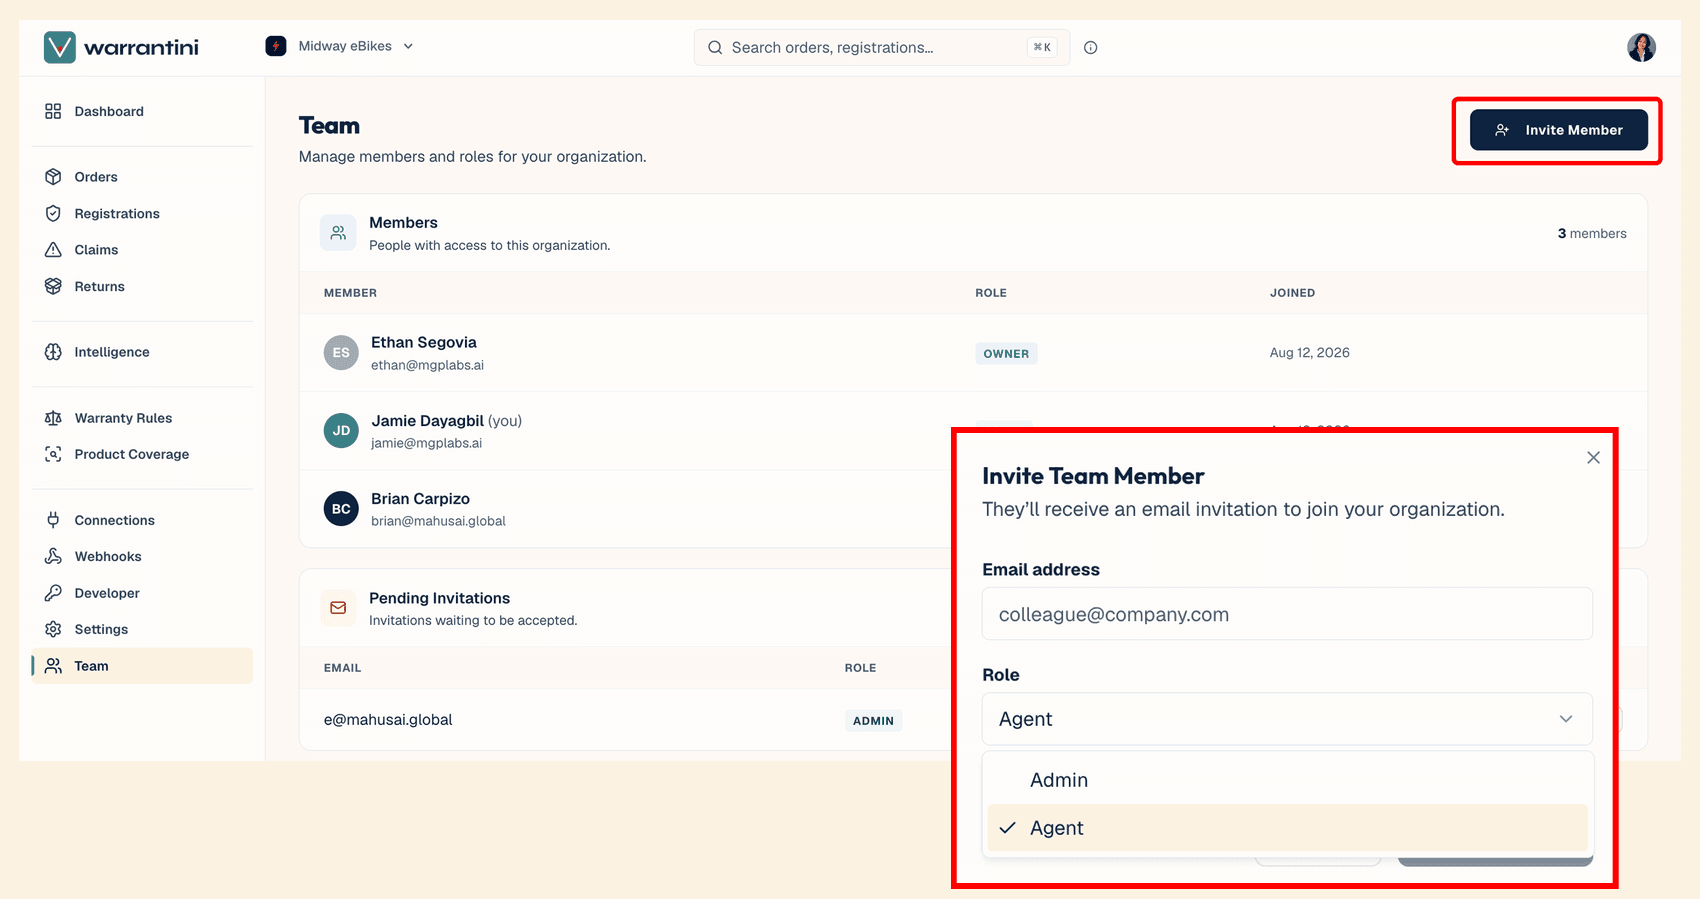Click the Search orders, registrations field
1700x899 pixels.
click(x=881, y=47)
